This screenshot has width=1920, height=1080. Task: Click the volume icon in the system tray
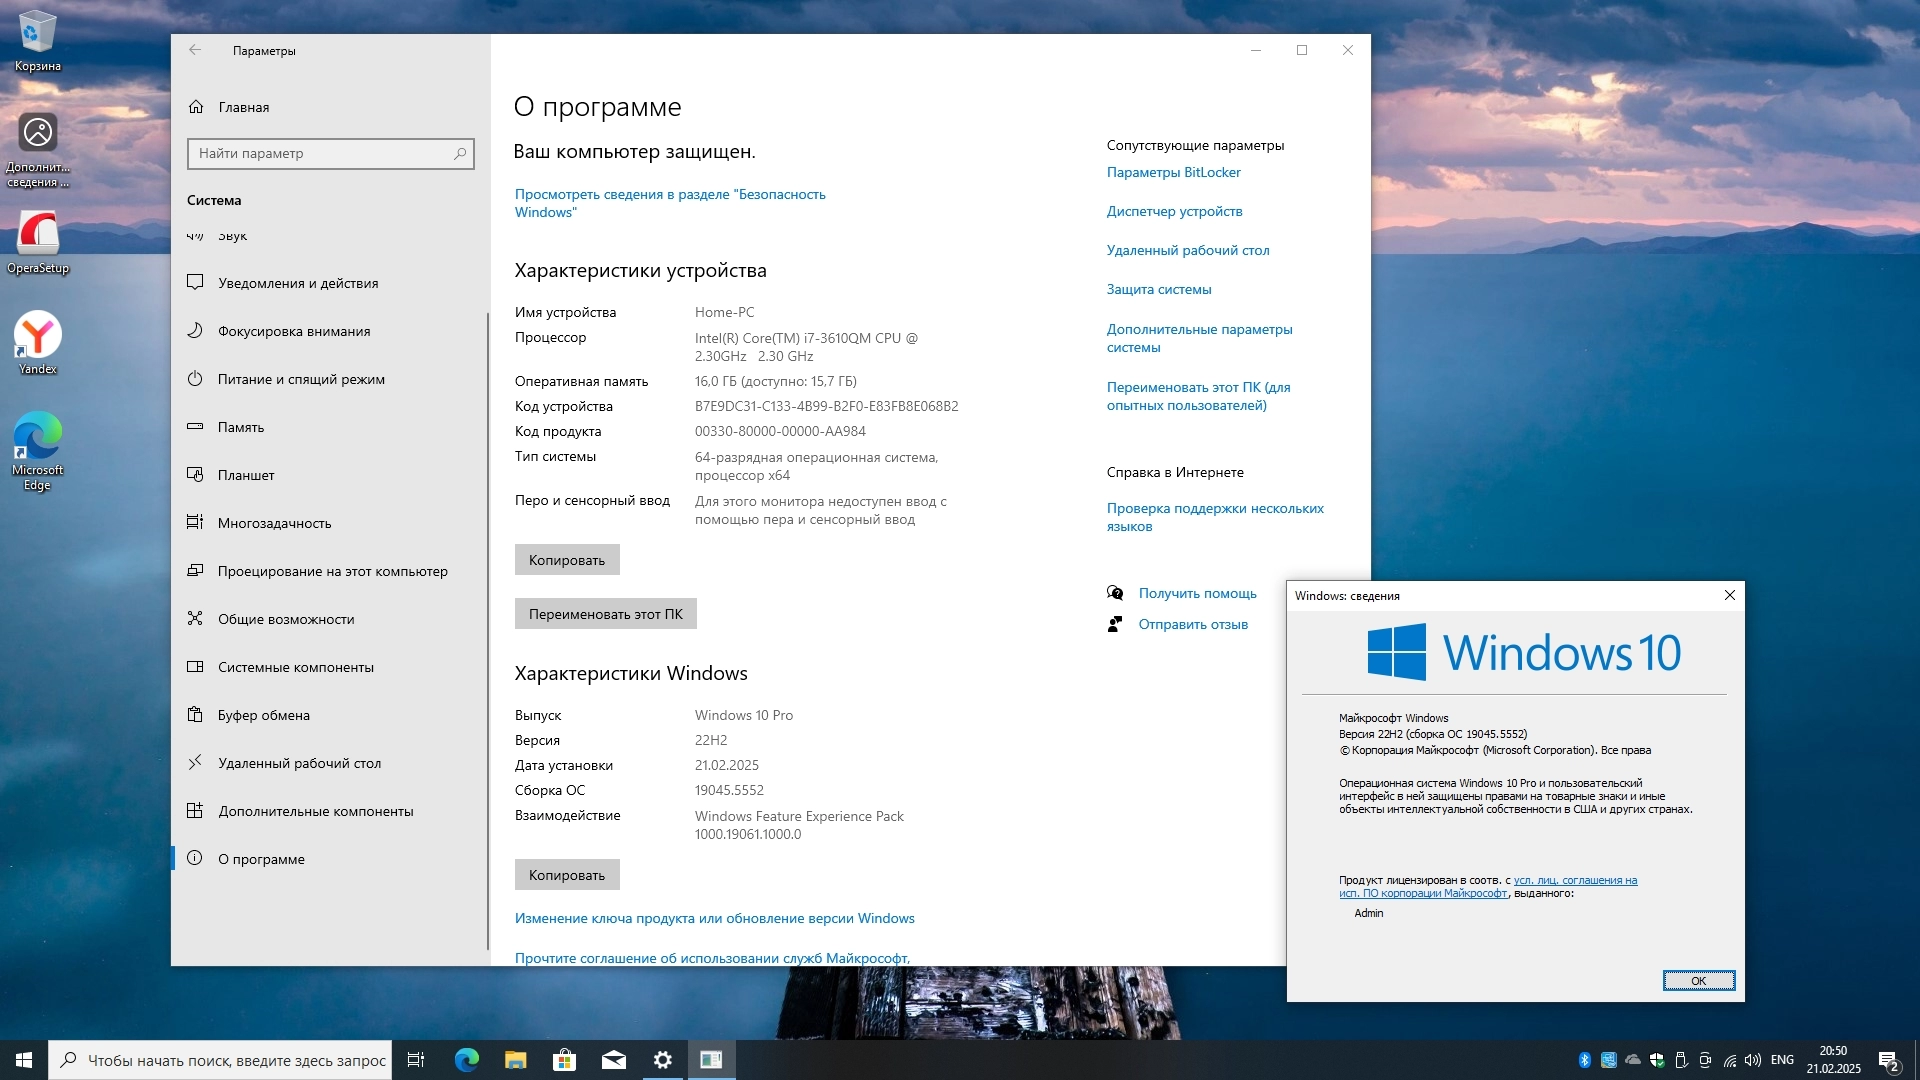1752,1060
